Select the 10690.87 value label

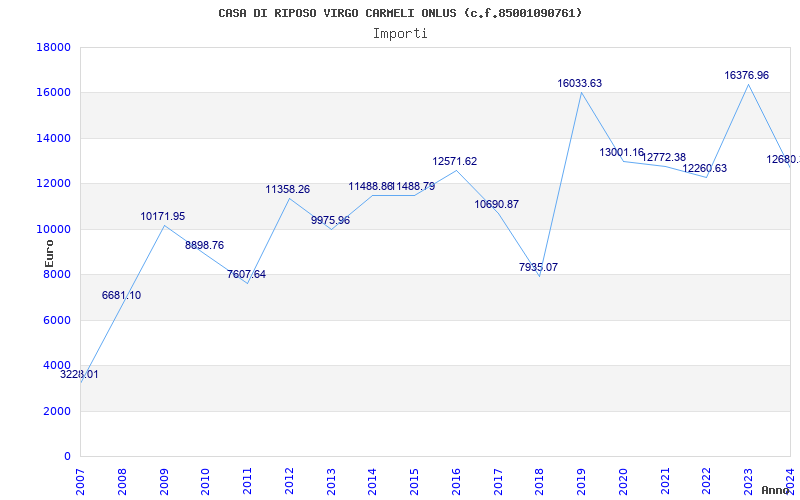497,204
